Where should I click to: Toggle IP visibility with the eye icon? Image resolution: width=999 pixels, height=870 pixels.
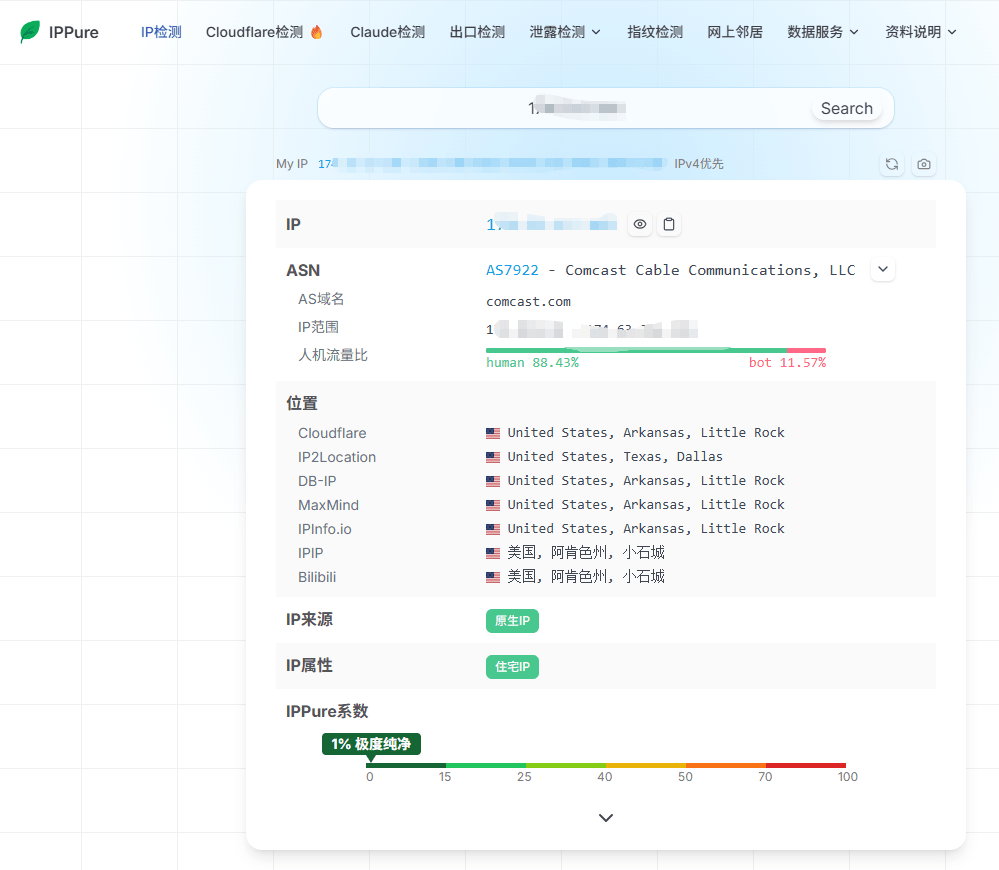click(640, 224)
